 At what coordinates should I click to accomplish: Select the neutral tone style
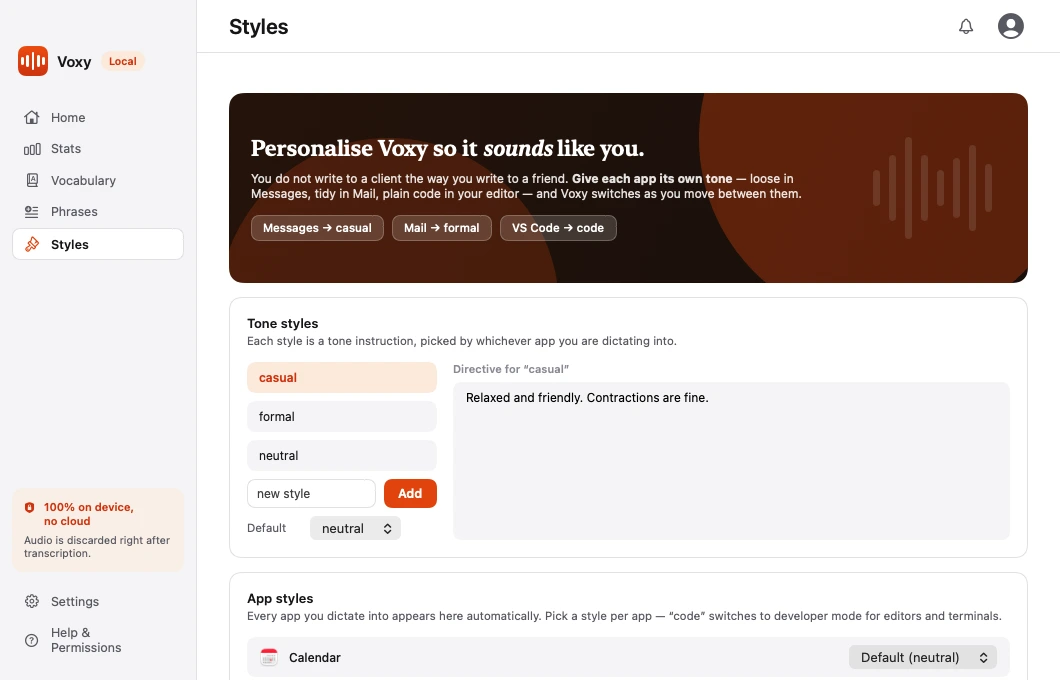pyautogui.click(x=341, y=456)
